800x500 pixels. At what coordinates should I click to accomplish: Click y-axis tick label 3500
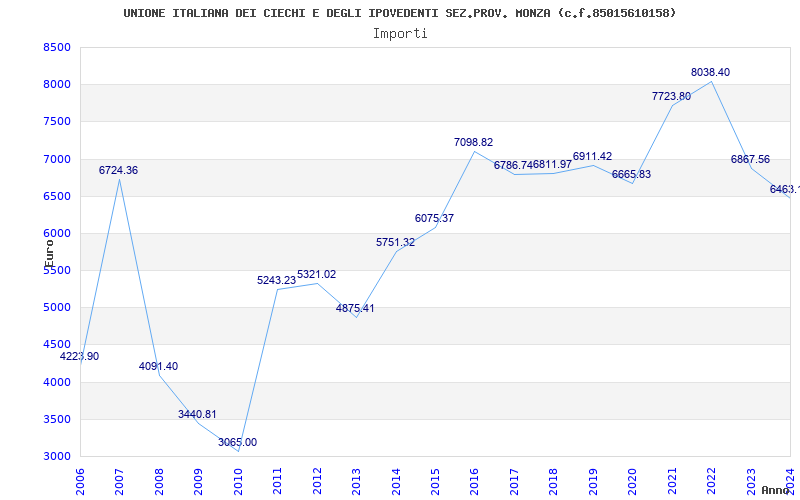pos(57,419)
